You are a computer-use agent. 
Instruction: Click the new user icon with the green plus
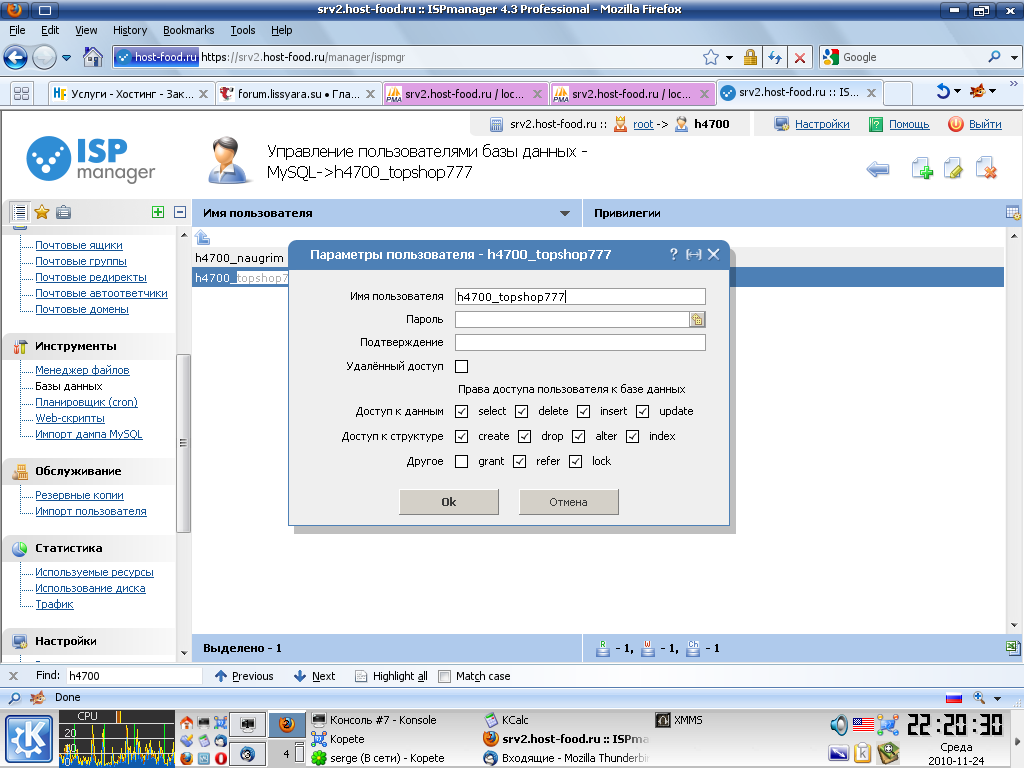(921, 168)
